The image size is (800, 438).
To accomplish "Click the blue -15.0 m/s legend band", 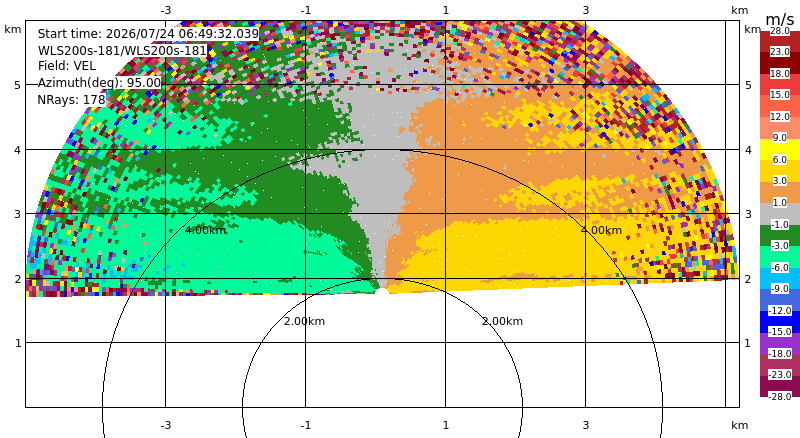I will (x=780, y=322).
